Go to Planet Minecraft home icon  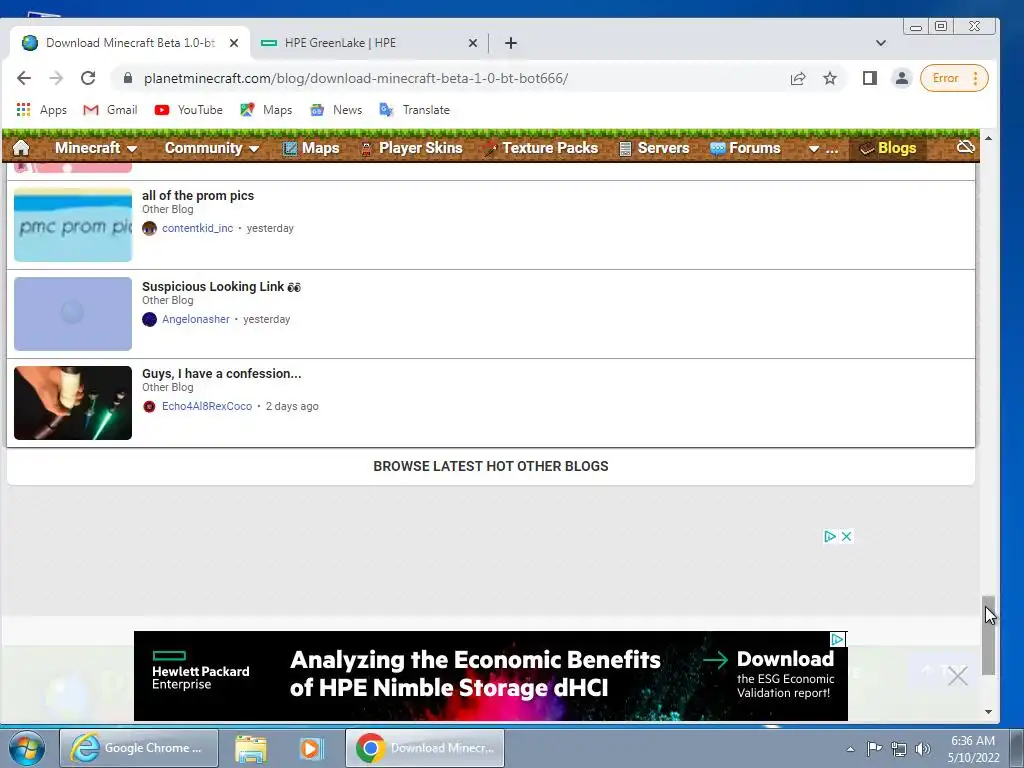[21, 148]
